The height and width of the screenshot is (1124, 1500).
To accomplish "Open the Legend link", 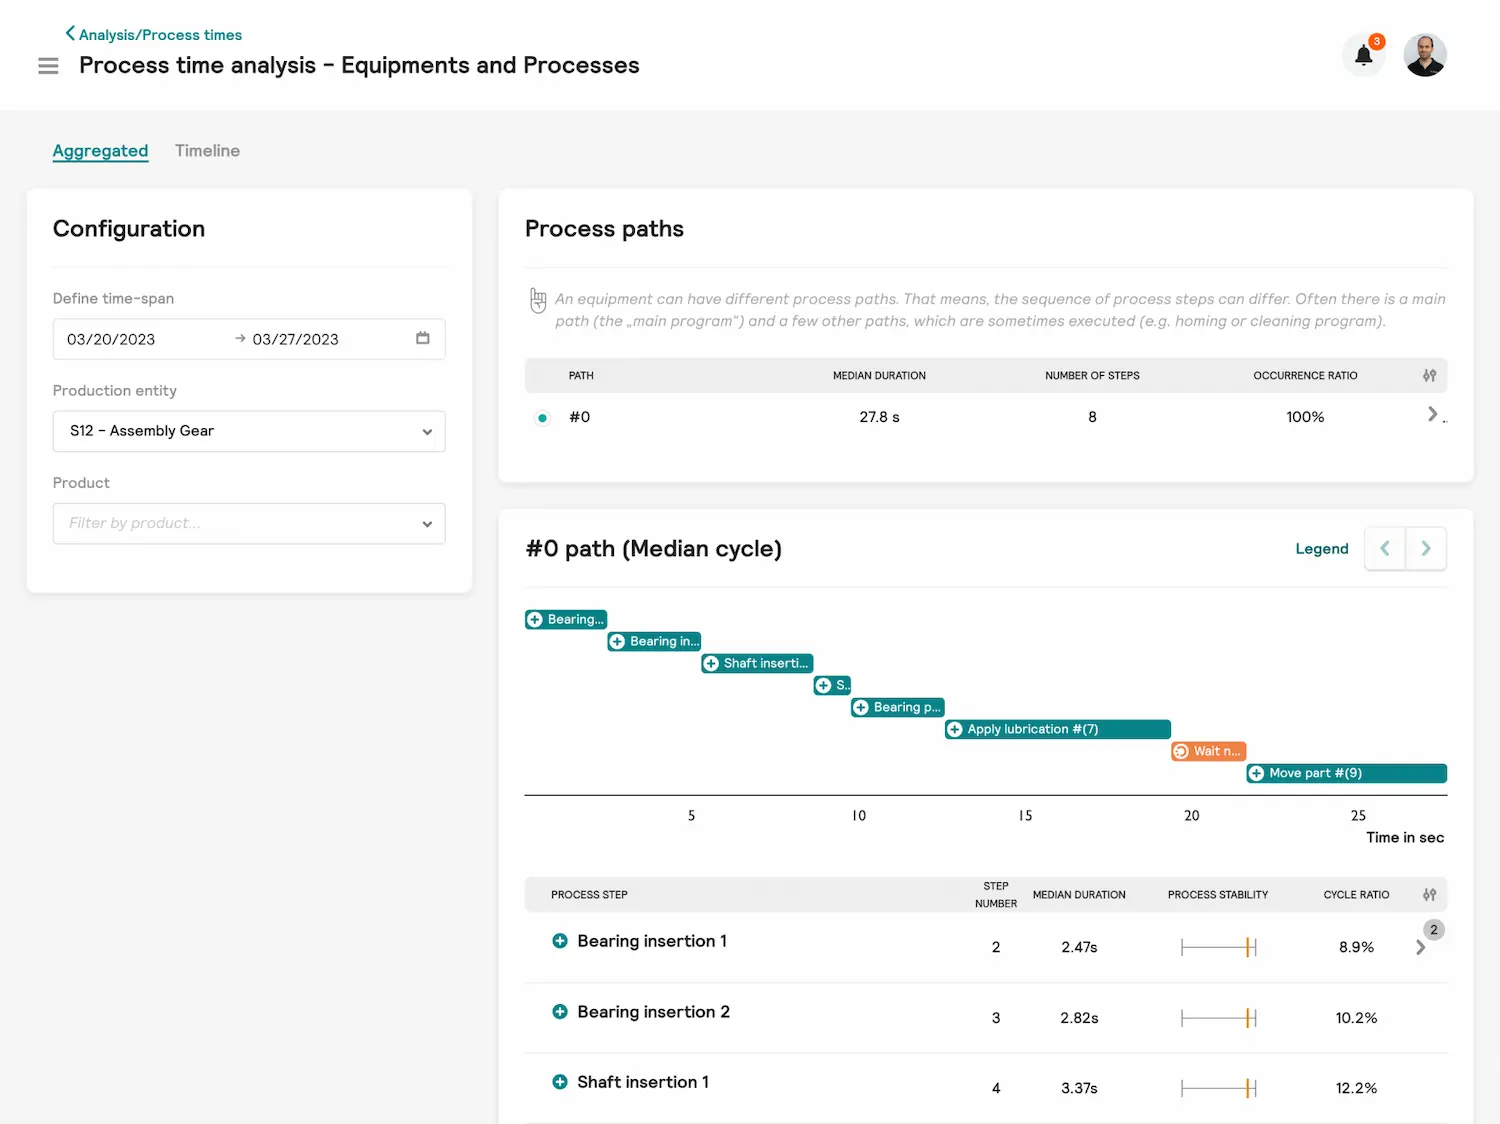I will [x=1321, y=549].
